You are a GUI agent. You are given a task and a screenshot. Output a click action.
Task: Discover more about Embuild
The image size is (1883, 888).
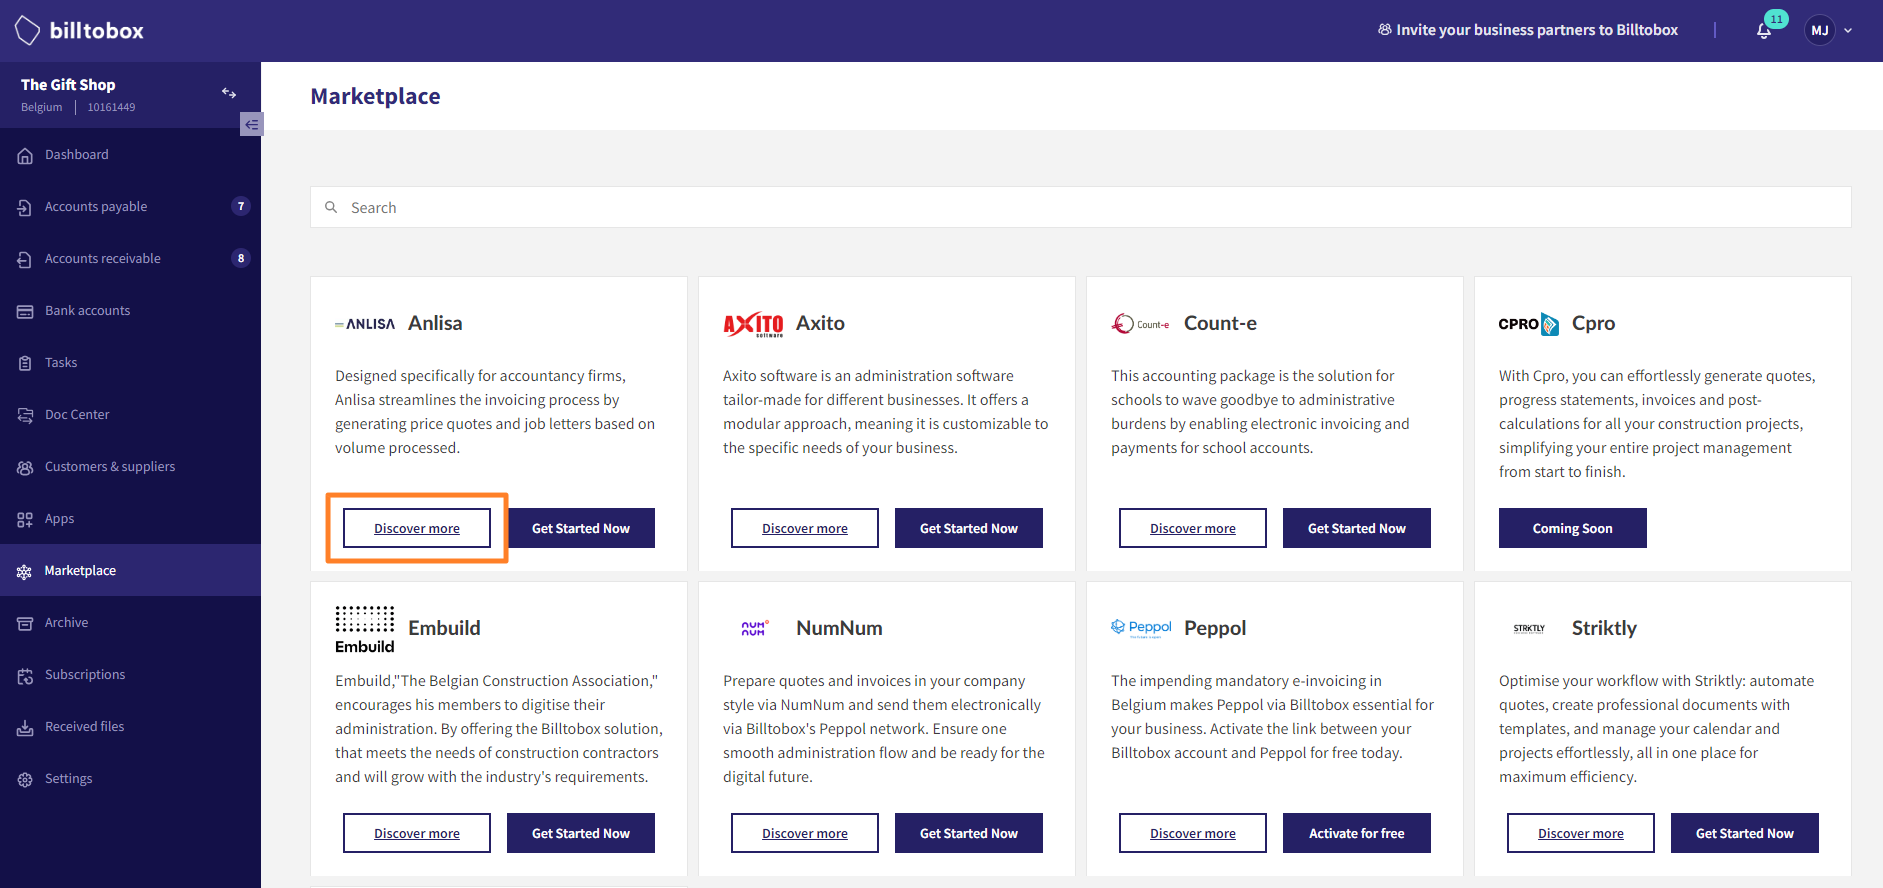click(x=417, y=833)
